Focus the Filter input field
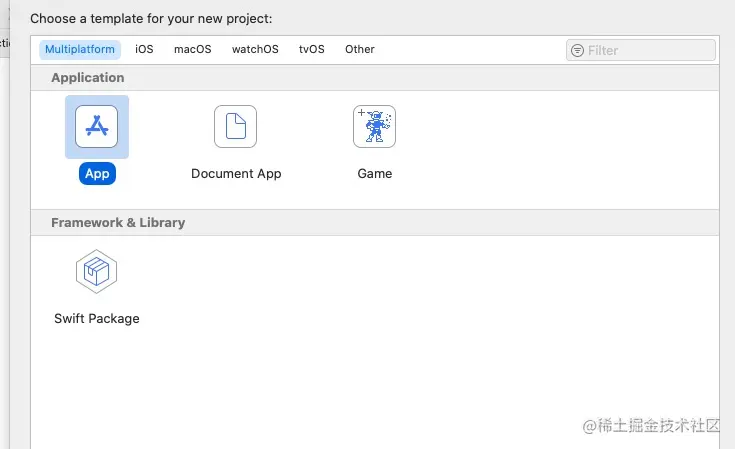The image size is (735, 449). [x=641, y=50]
